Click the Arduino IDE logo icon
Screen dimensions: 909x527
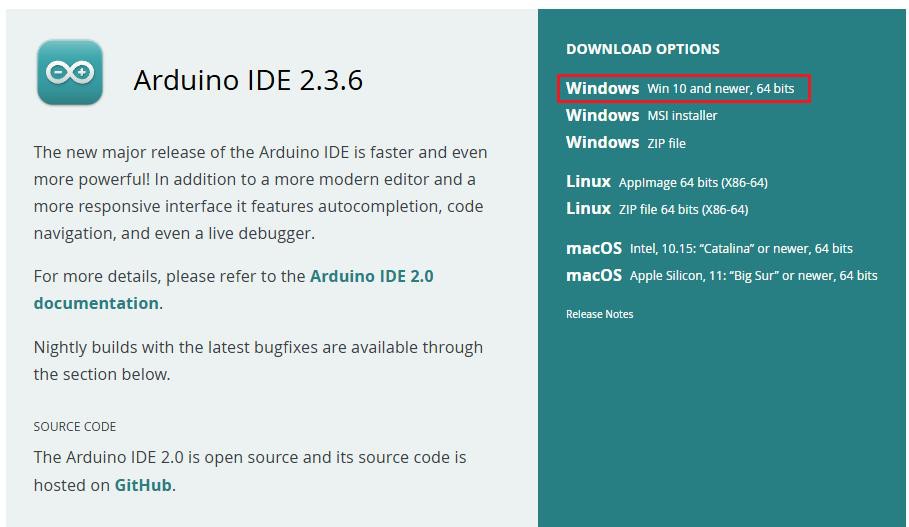tap(70, 72)
